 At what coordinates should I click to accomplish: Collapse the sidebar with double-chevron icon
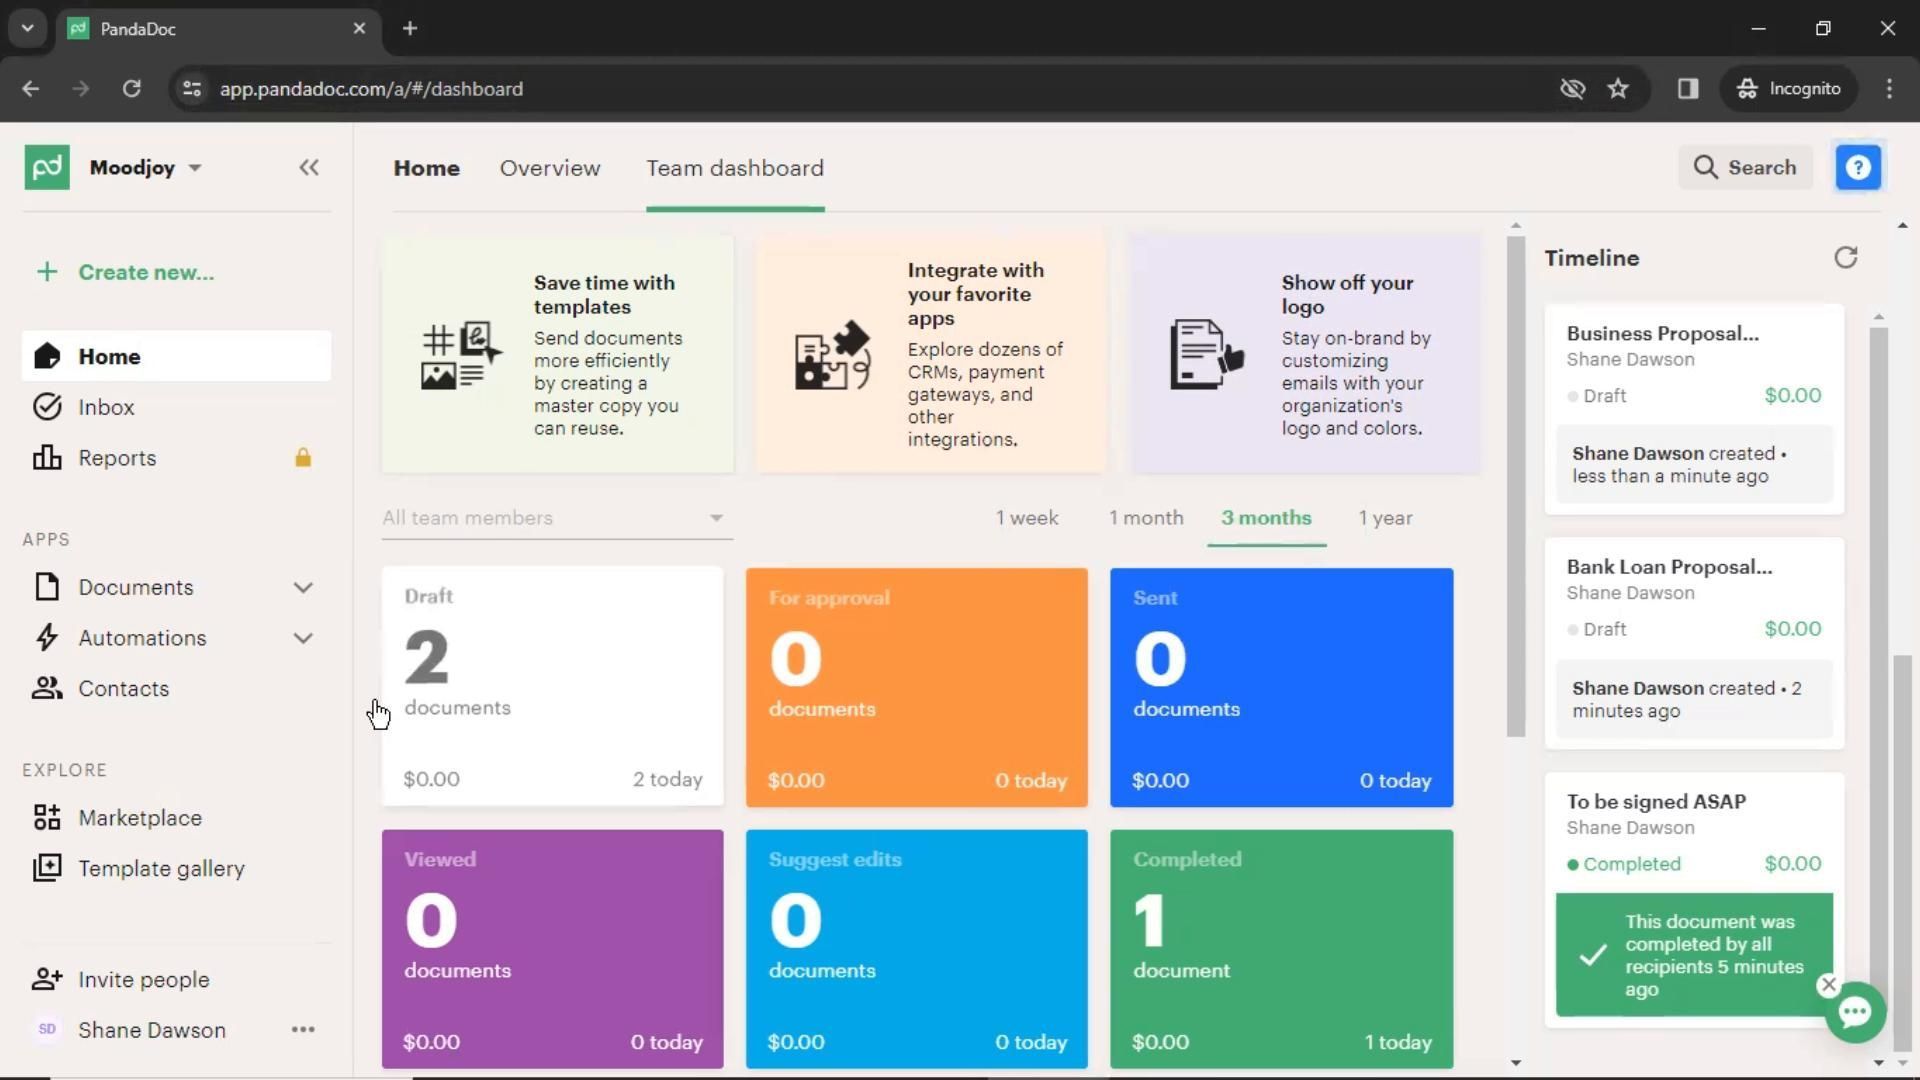[x=308, y=168]
